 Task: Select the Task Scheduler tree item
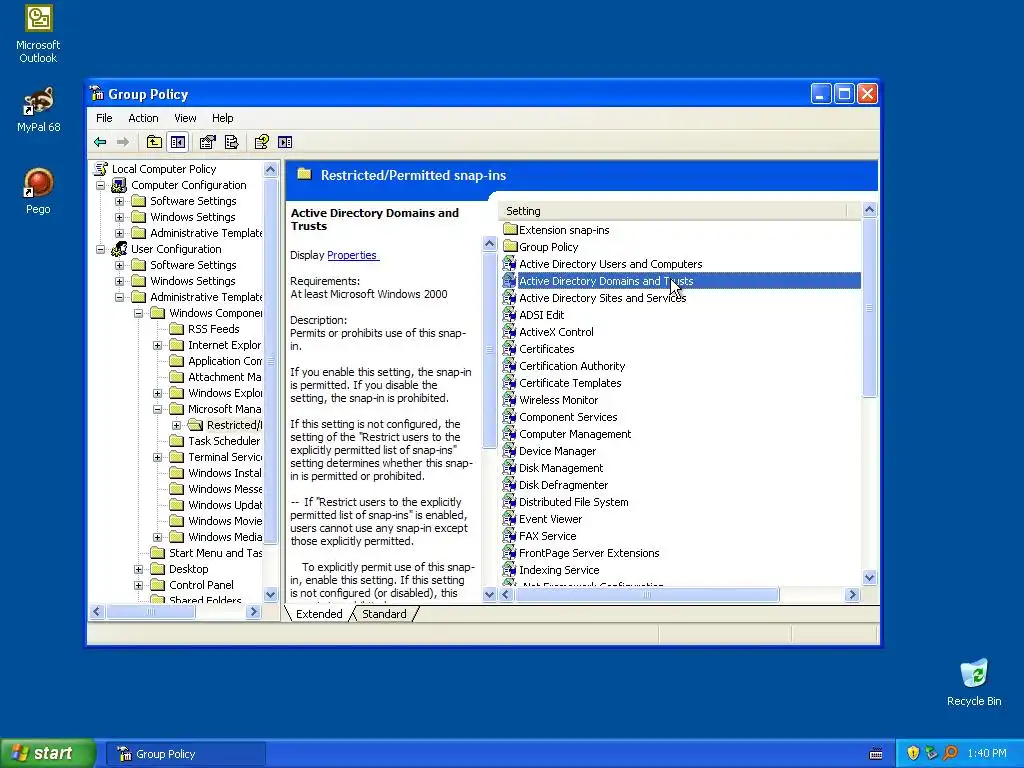pos(224,441)
